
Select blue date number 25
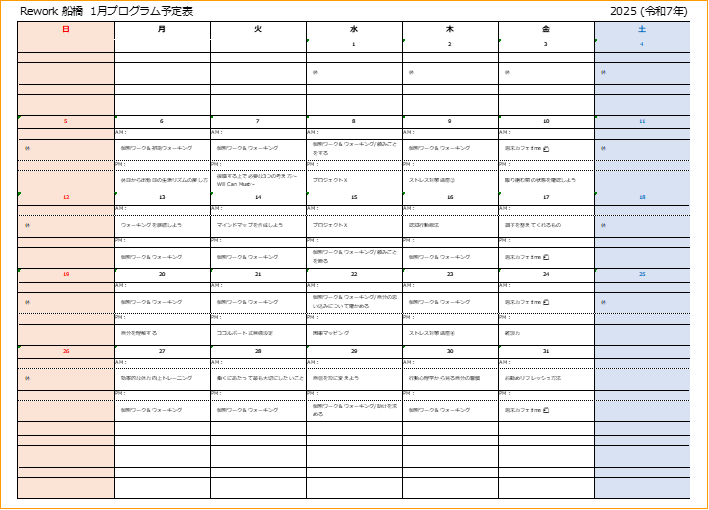642,274
